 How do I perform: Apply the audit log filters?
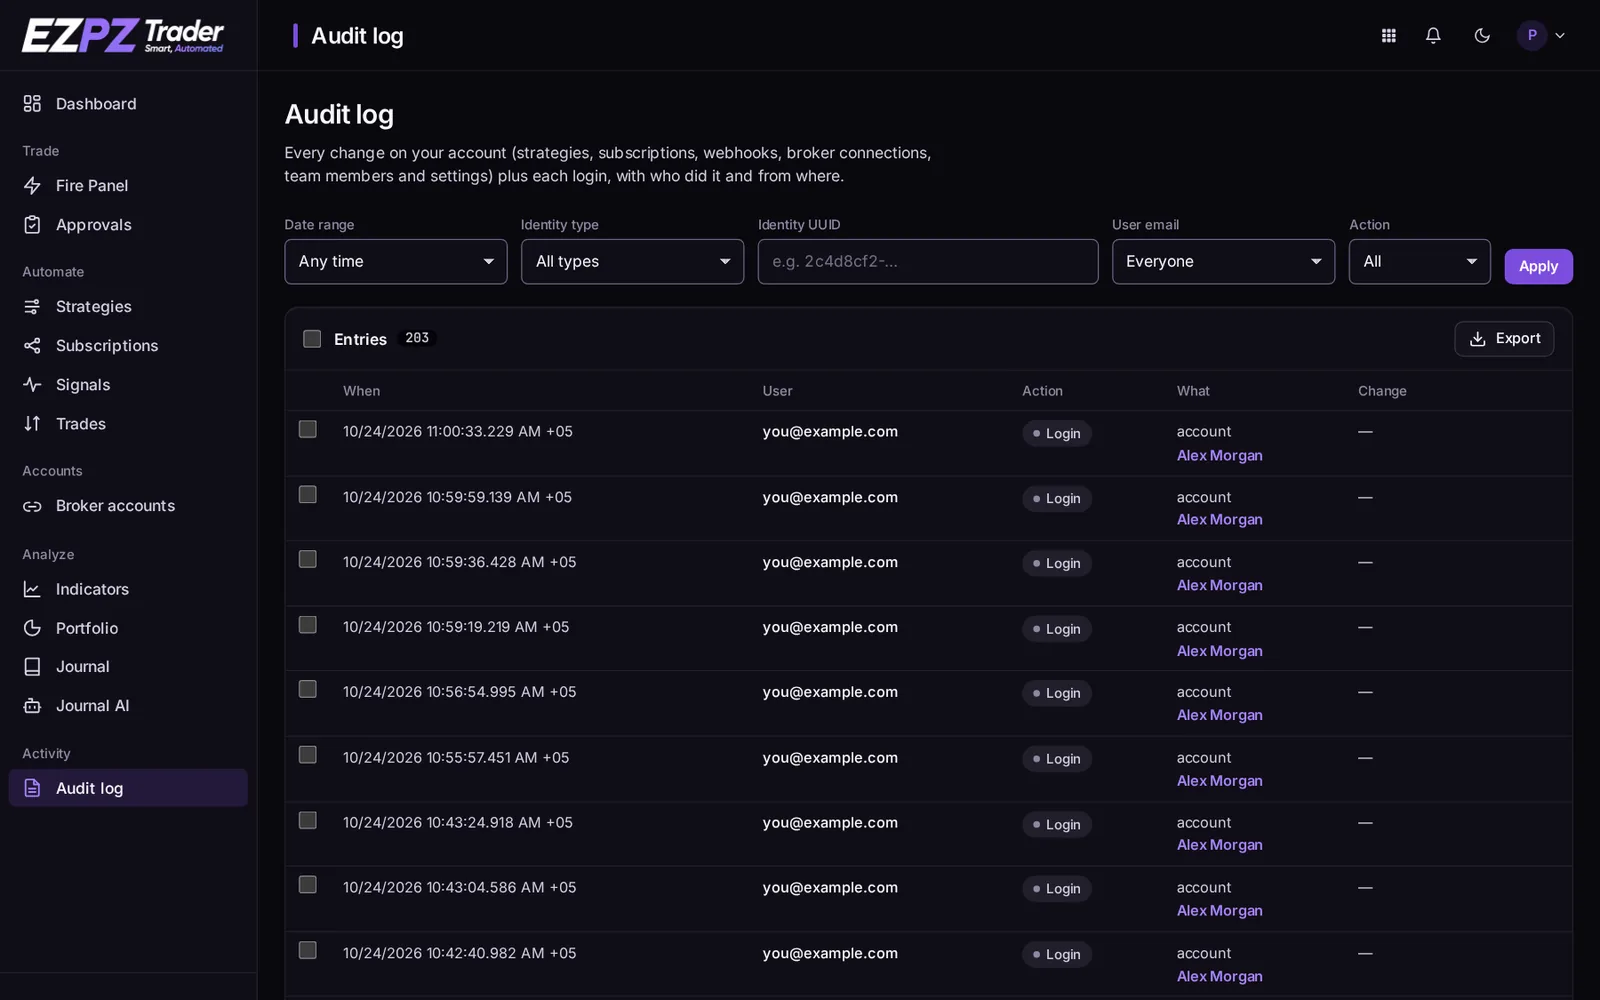(1538, 266)
